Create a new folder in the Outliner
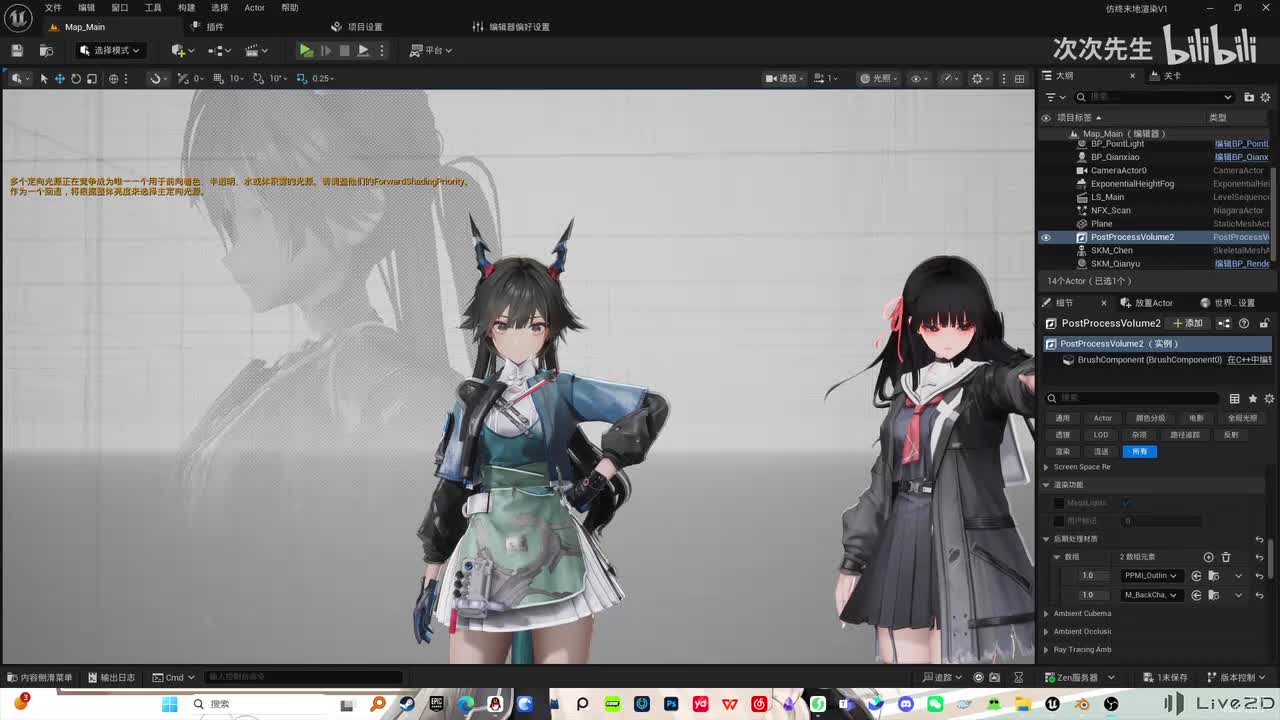Screen dimensions: 1280x720 (1249, 97)
